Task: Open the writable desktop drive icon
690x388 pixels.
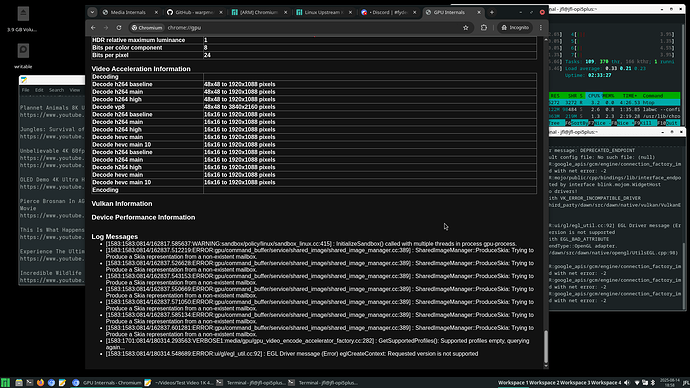Action: pos(23,56)
